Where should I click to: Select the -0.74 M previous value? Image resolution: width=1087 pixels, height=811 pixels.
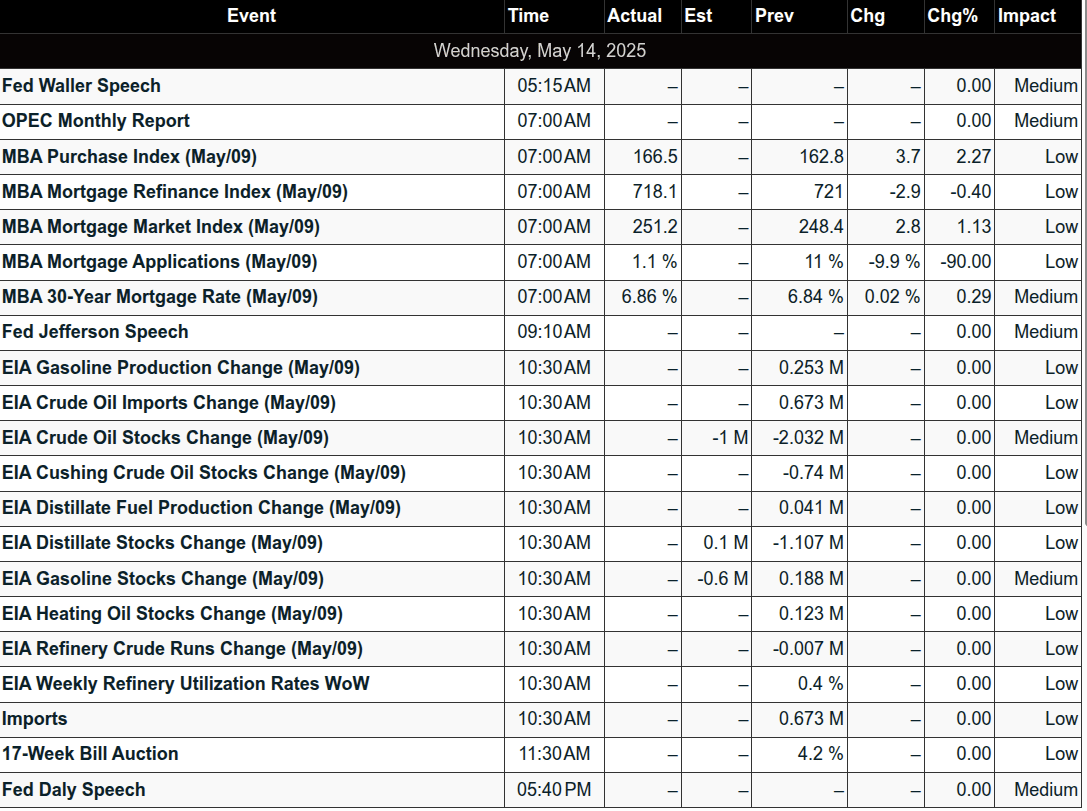tap(813, 473)
